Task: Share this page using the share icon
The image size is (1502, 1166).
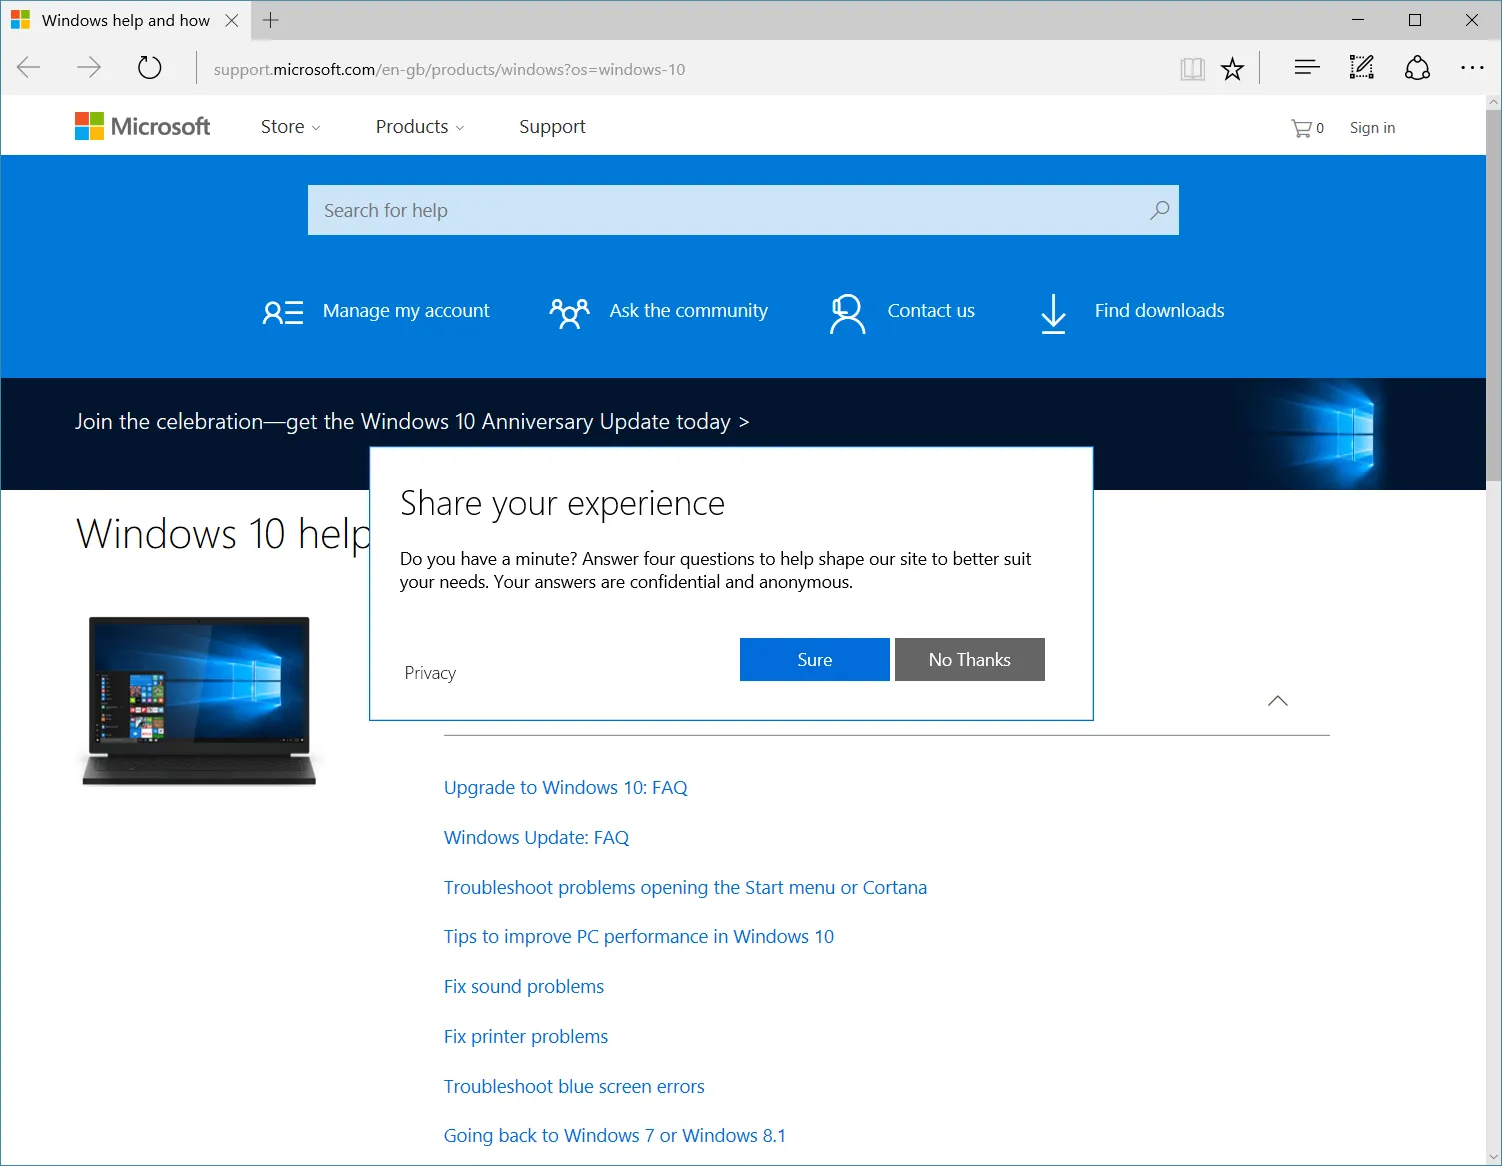Action: pyautogui.click(x=1417, y=68)
